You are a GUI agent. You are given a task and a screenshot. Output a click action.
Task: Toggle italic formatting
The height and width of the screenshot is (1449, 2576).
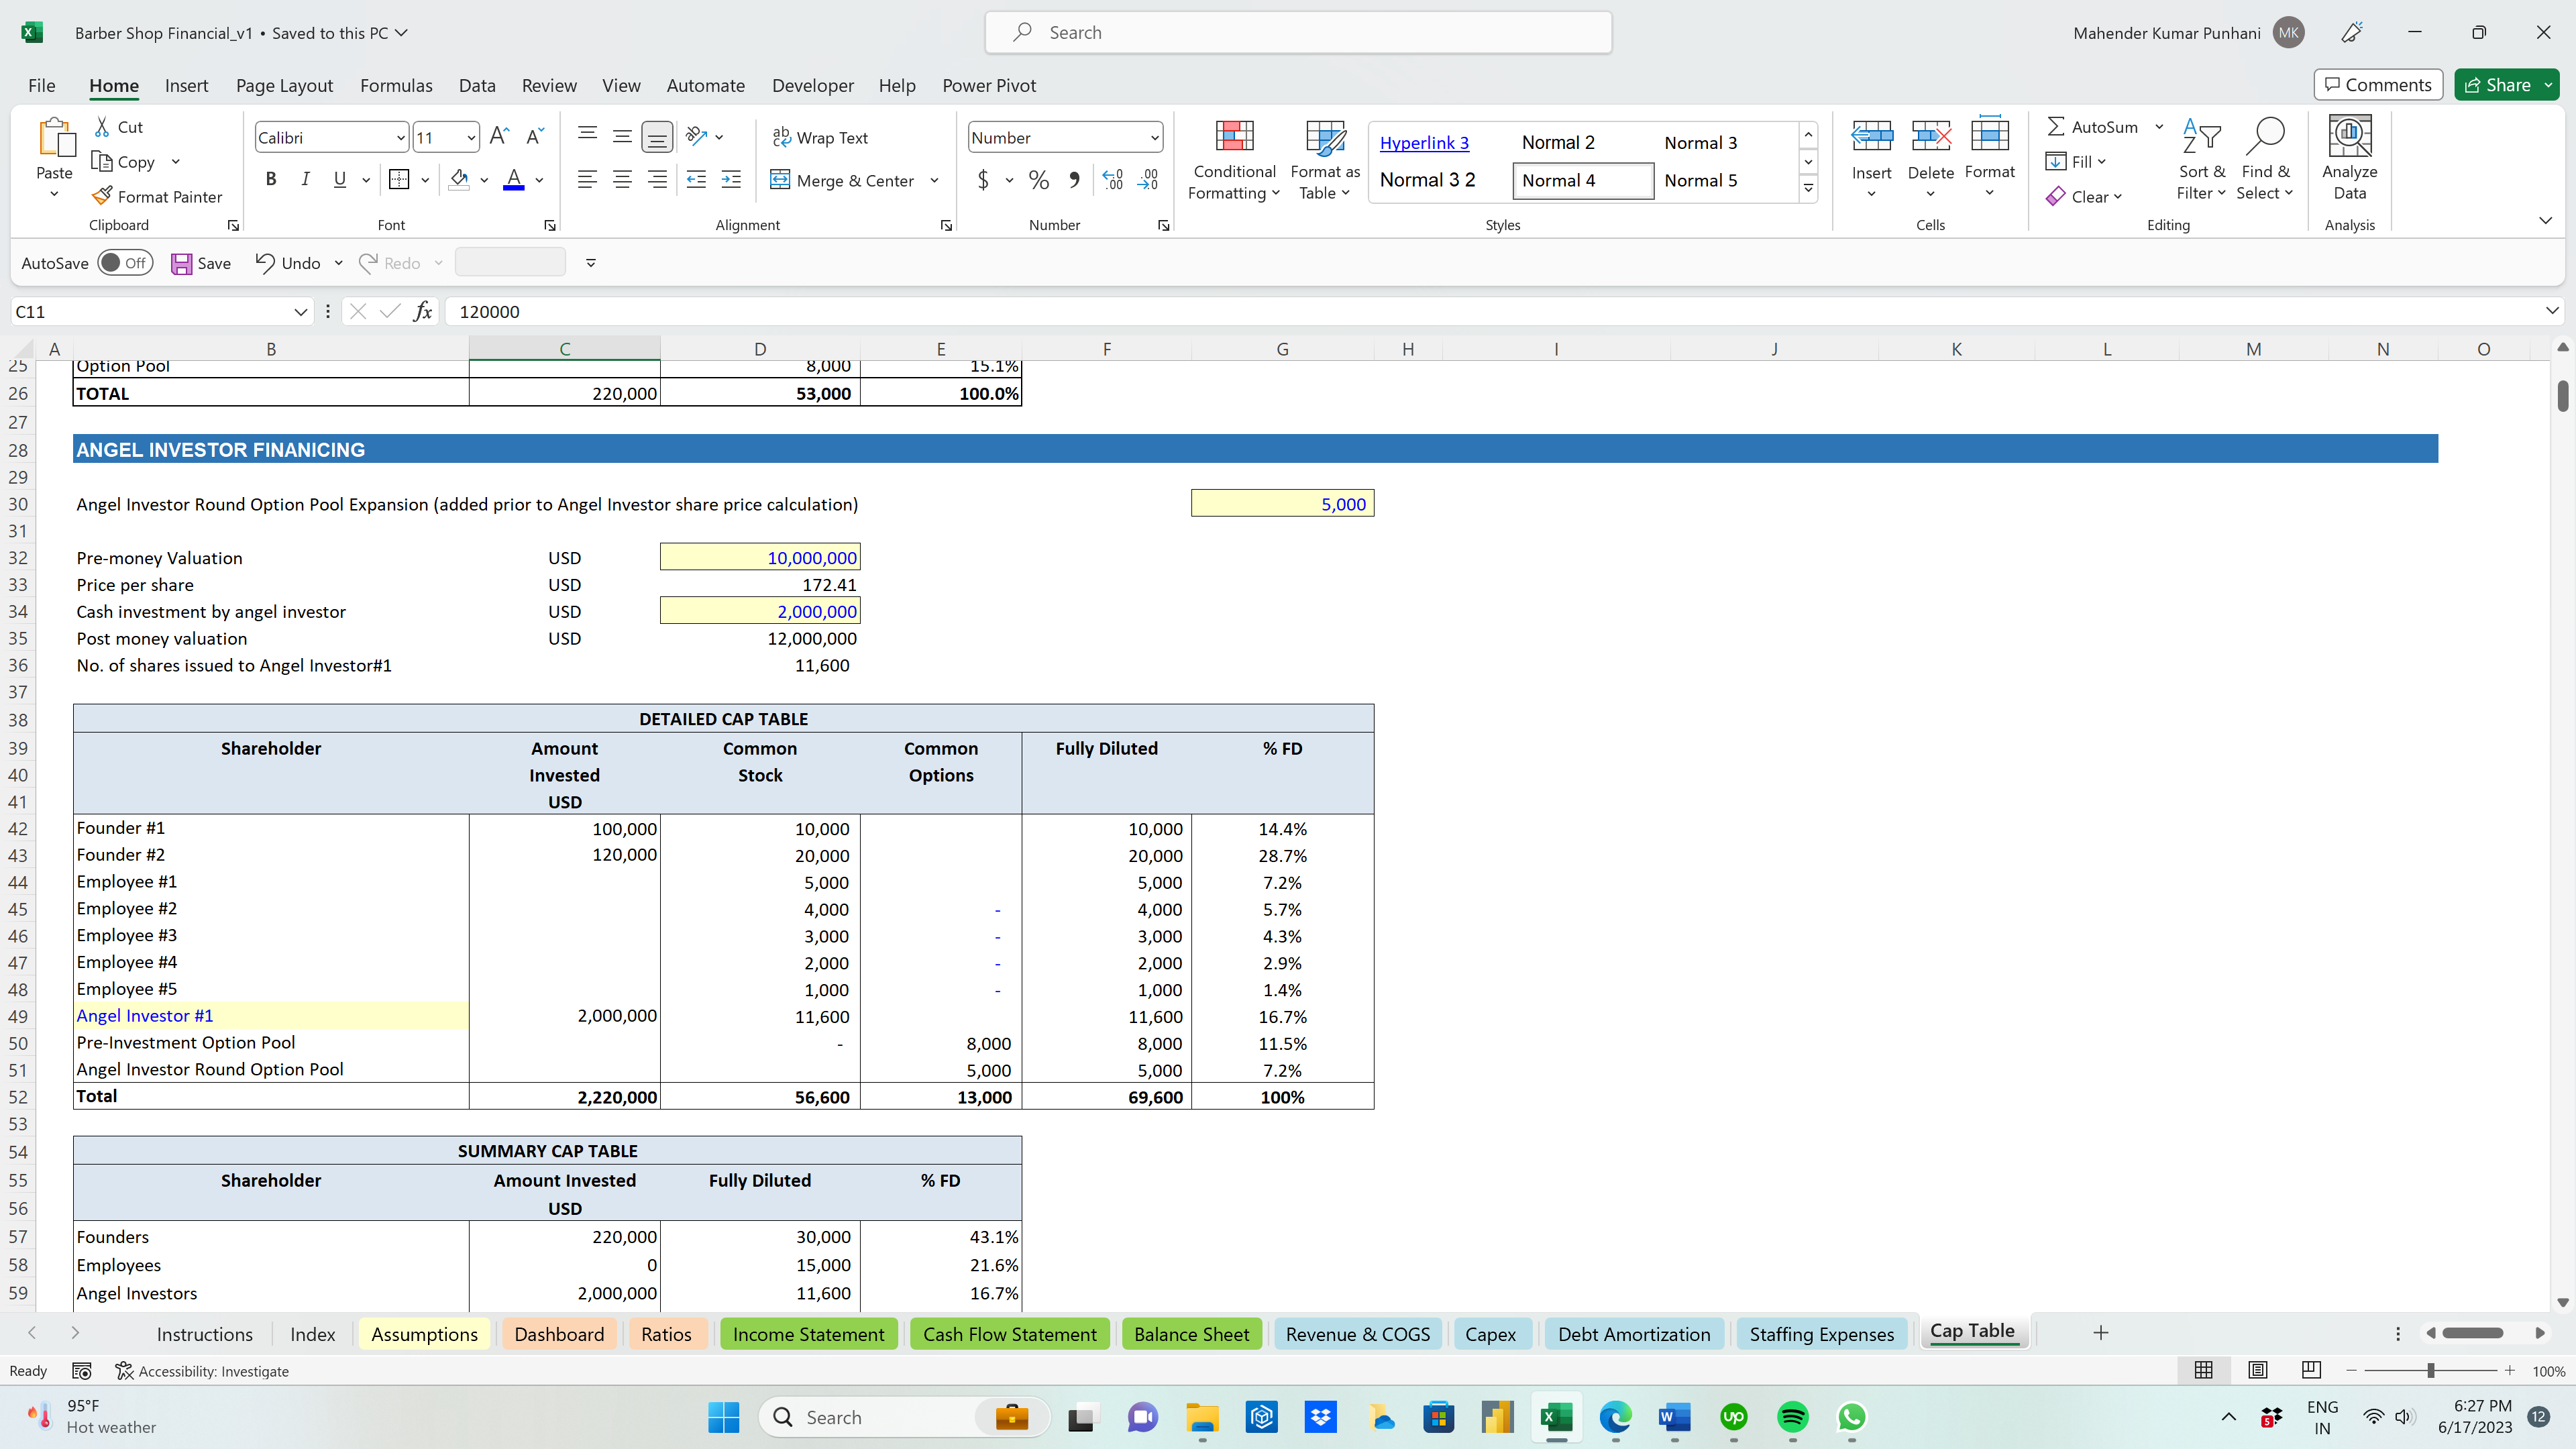[x=306, y=179]
